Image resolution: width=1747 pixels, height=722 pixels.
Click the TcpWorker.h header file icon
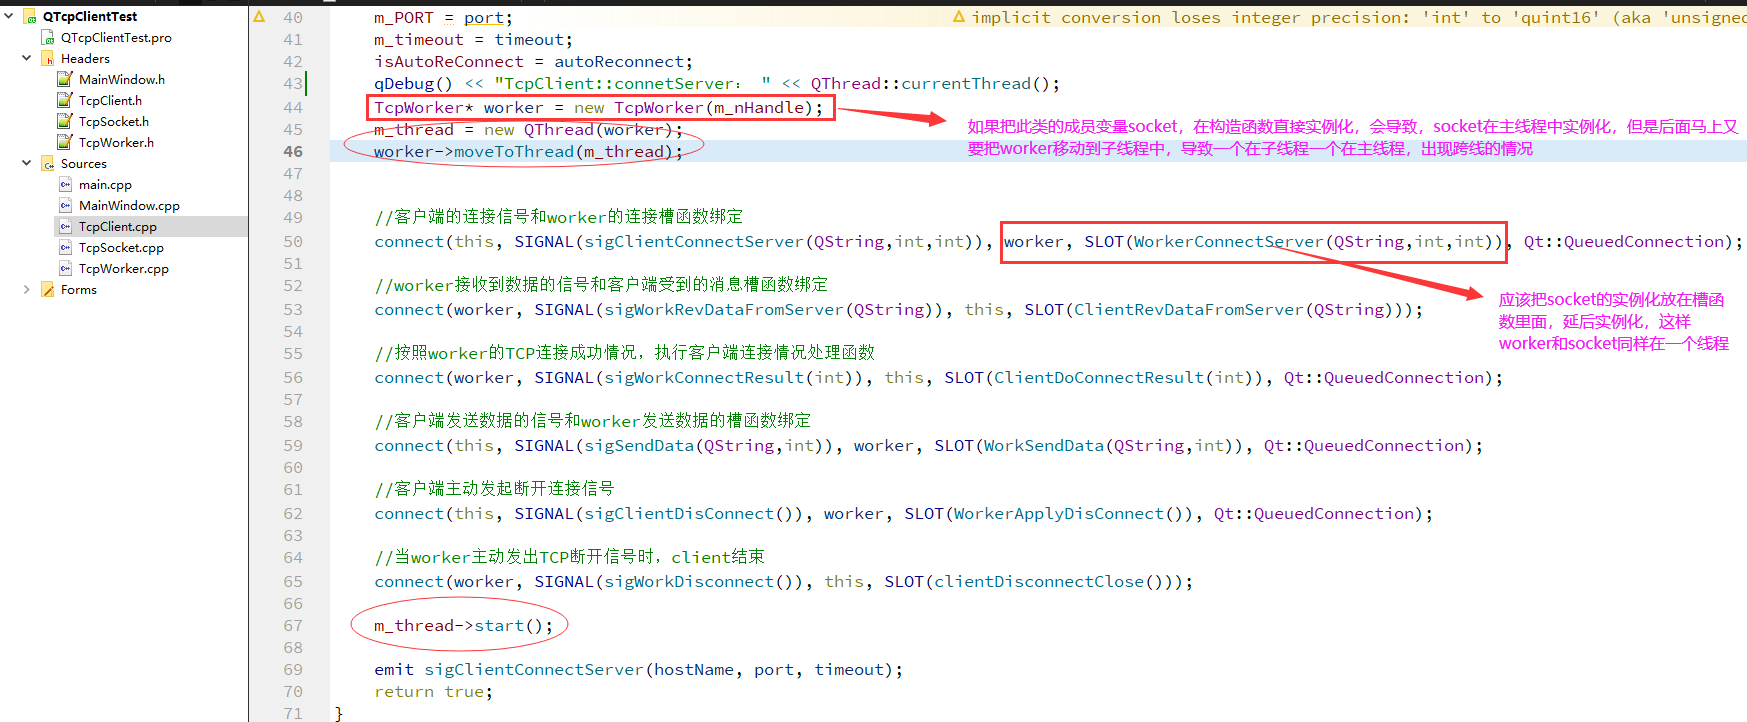(66, 142)
